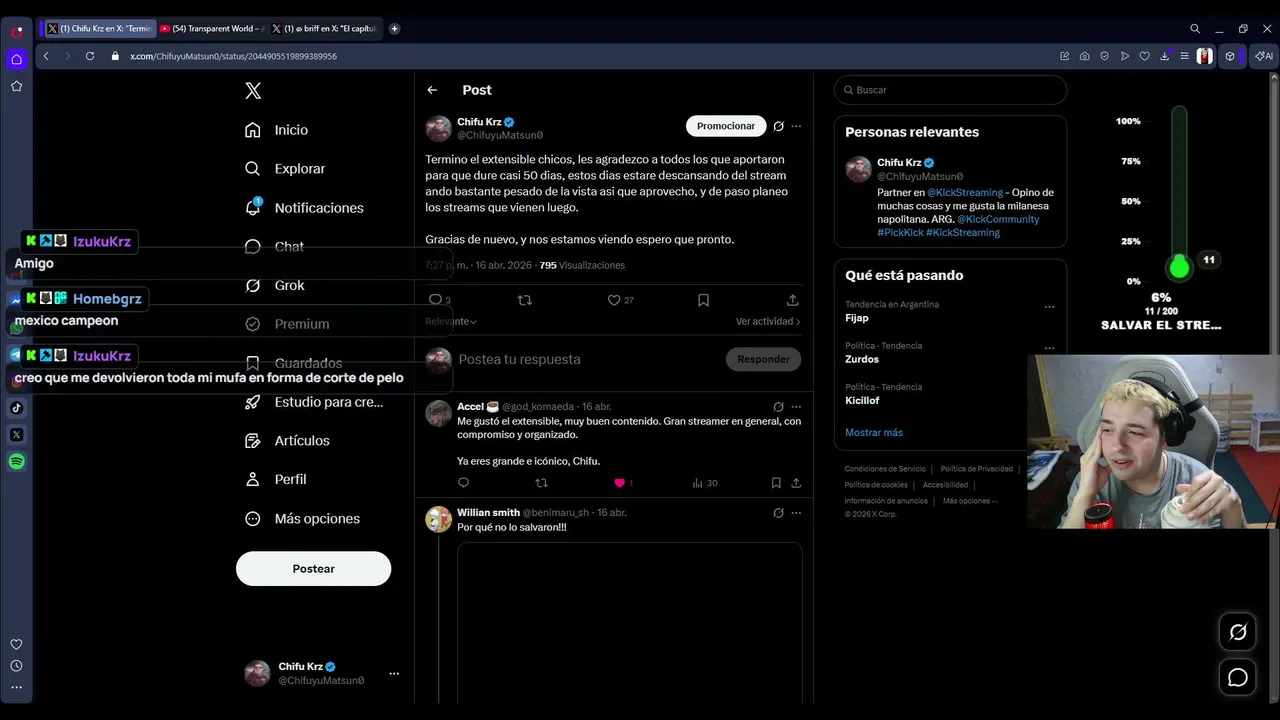Click the Grok icon on main post
Viewport: 1280px width, 720px height.
[778, 126]
